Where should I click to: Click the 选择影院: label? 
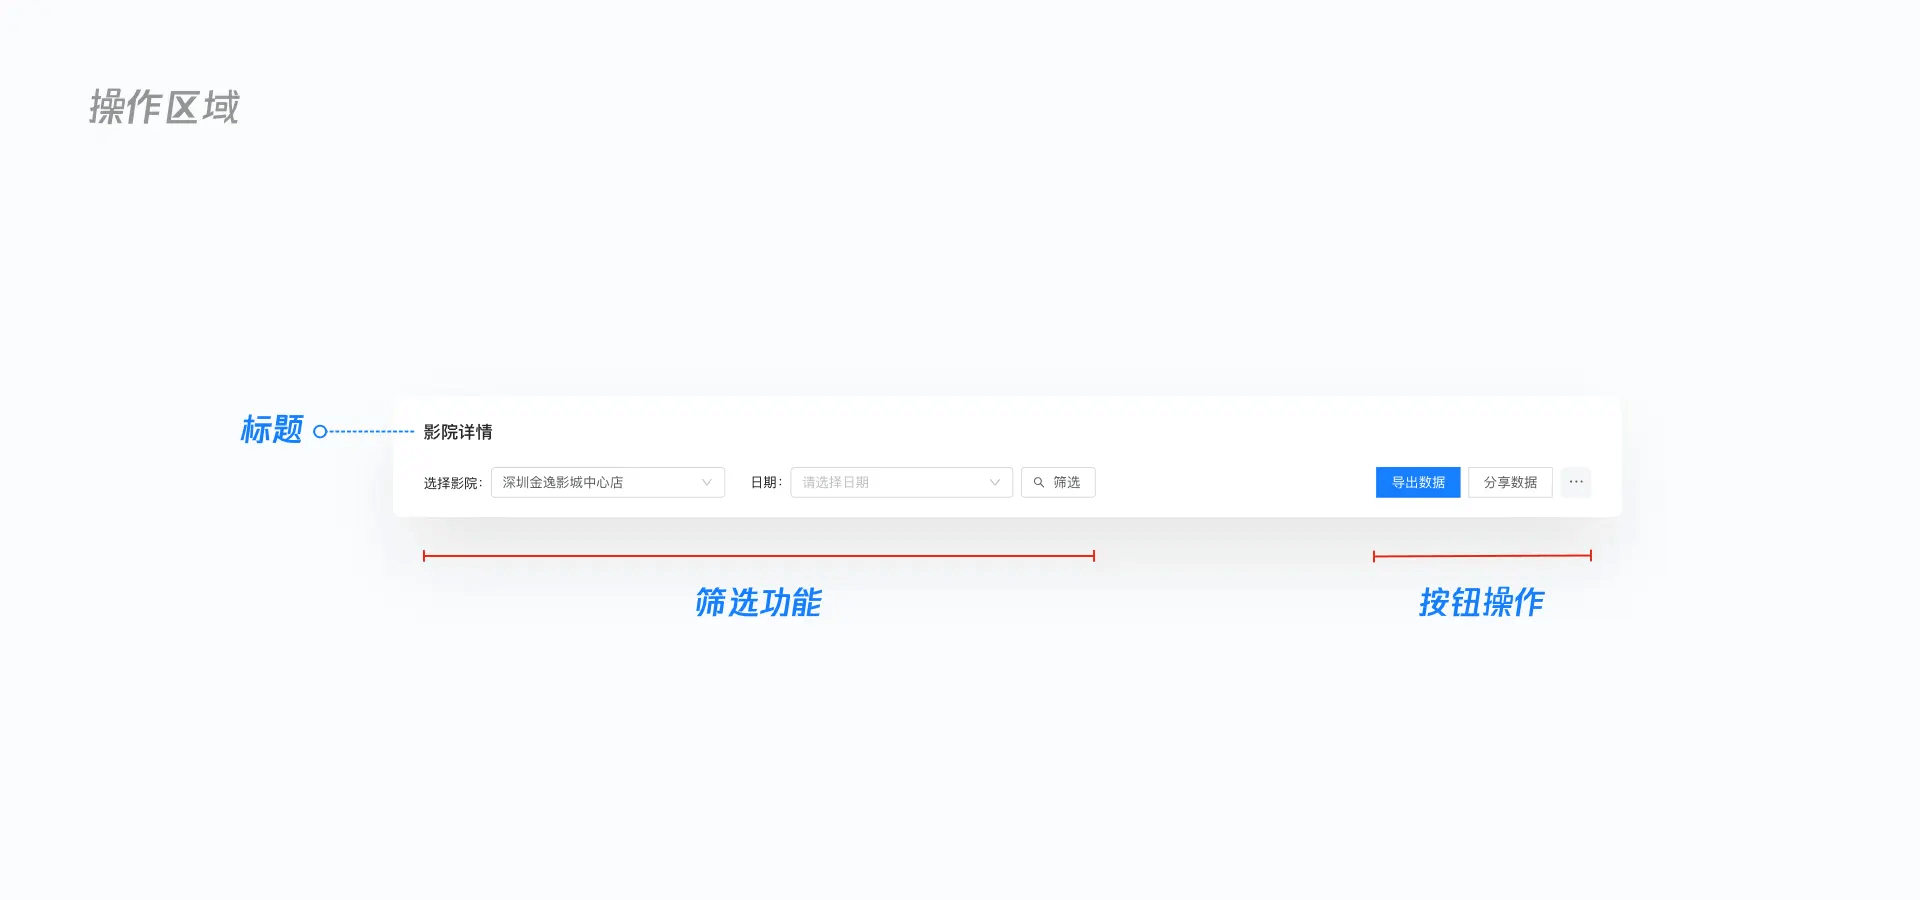click(453, 483)
